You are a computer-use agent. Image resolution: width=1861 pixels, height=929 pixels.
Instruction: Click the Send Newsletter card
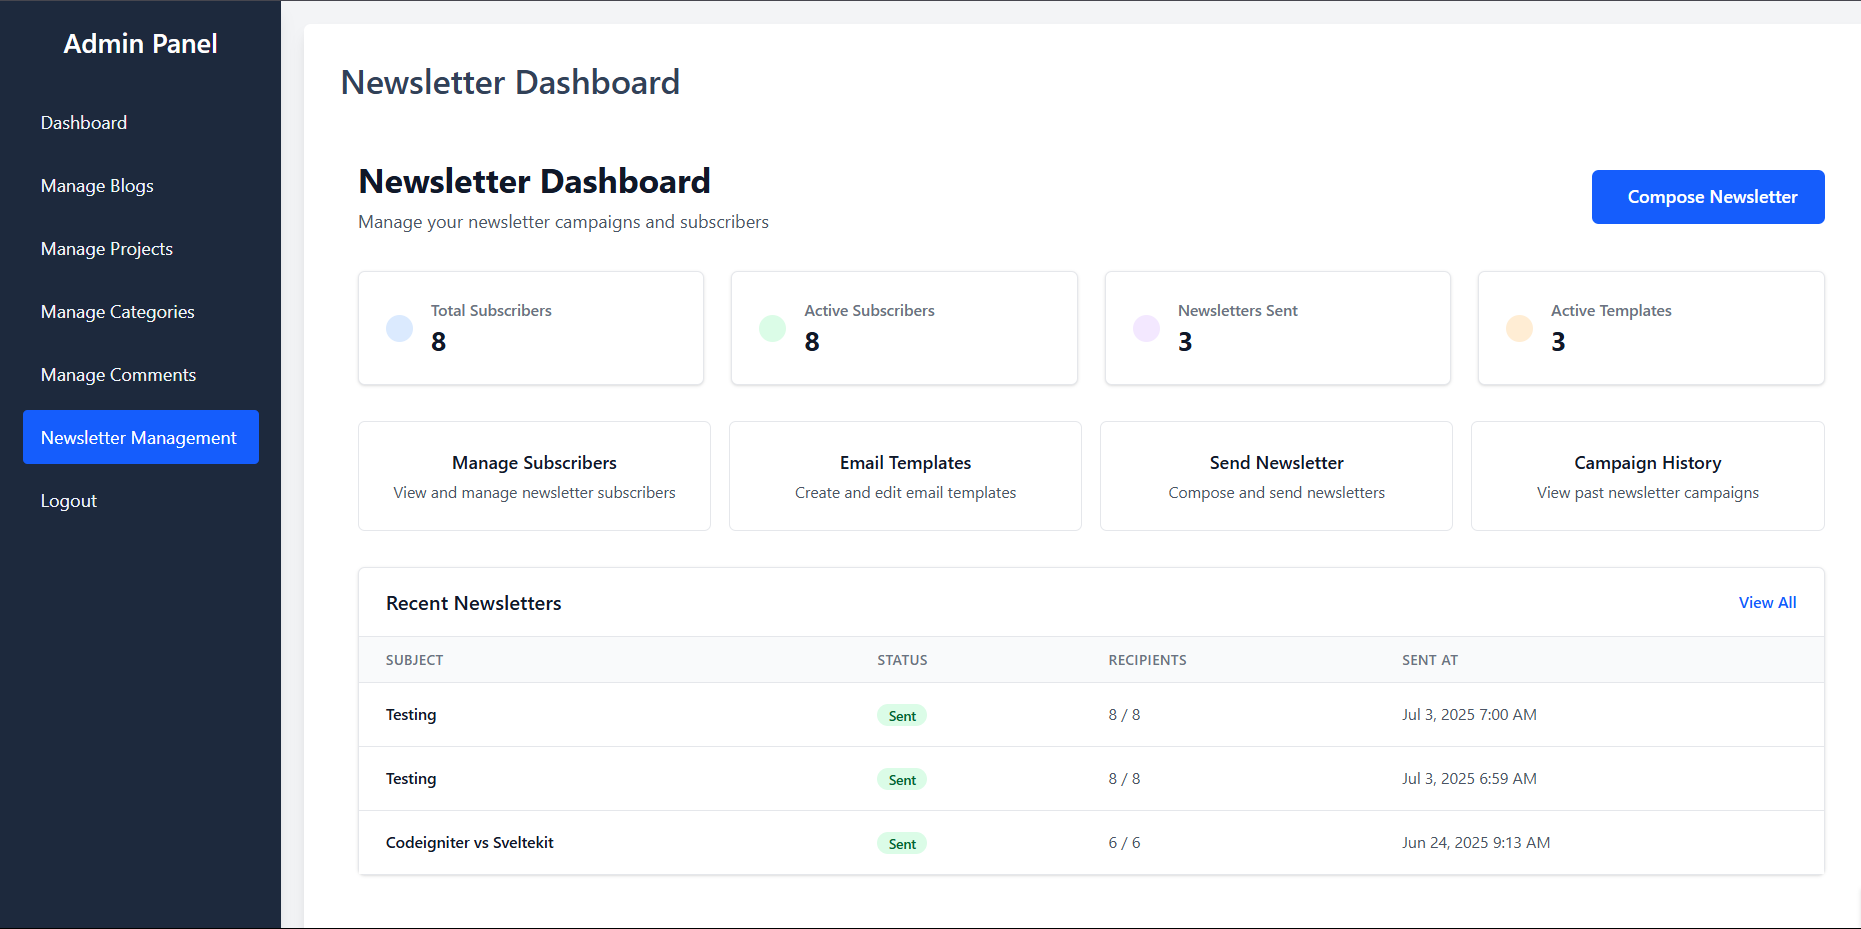coord(1276,476)
